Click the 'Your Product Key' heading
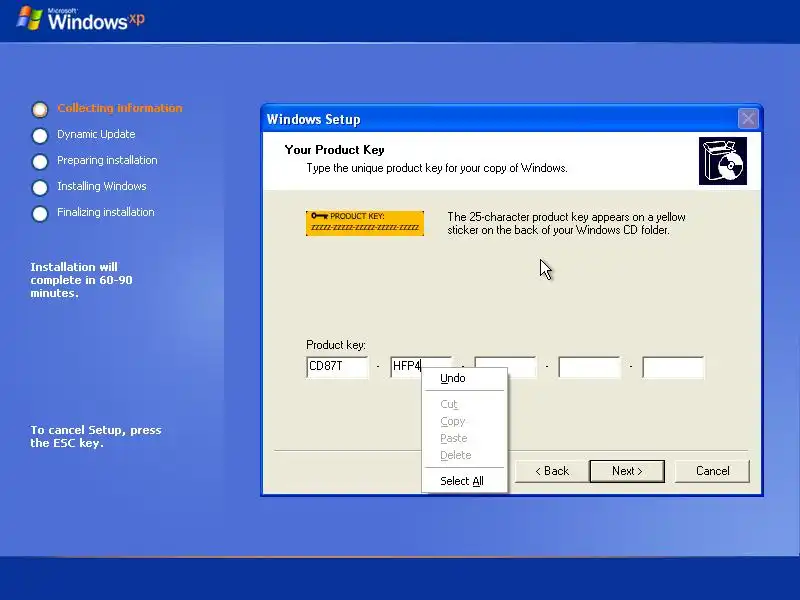Viewport: 800px width, 600px height. [x=334, y=150]
